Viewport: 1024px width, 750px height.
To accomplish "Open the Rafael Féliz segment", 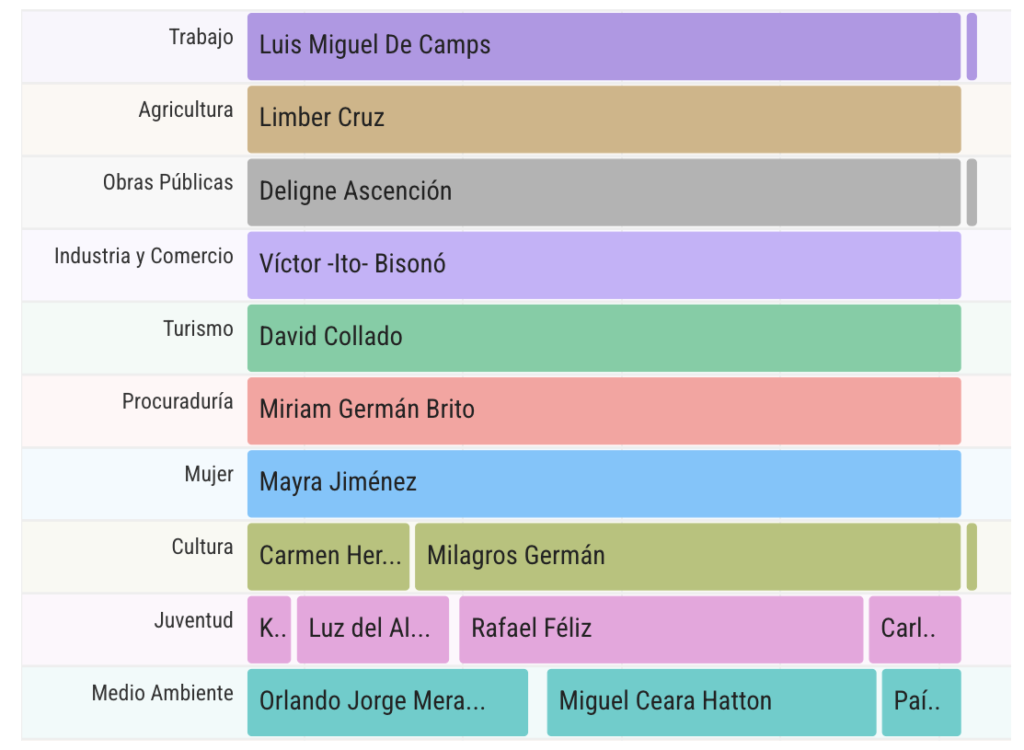I will (662, 629).
